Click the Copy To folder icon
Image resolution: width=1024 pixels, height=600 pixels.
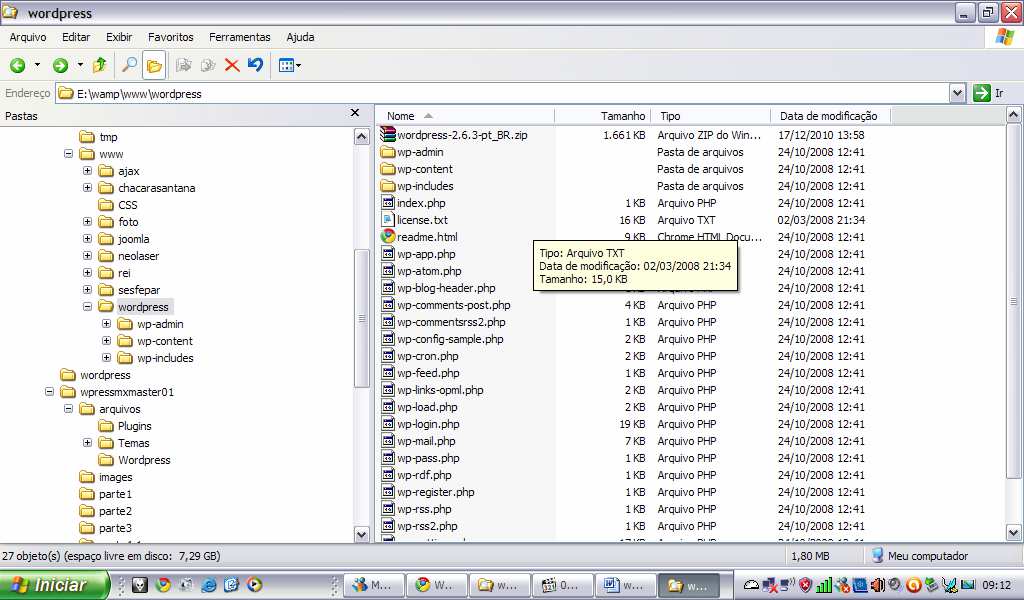208,65
